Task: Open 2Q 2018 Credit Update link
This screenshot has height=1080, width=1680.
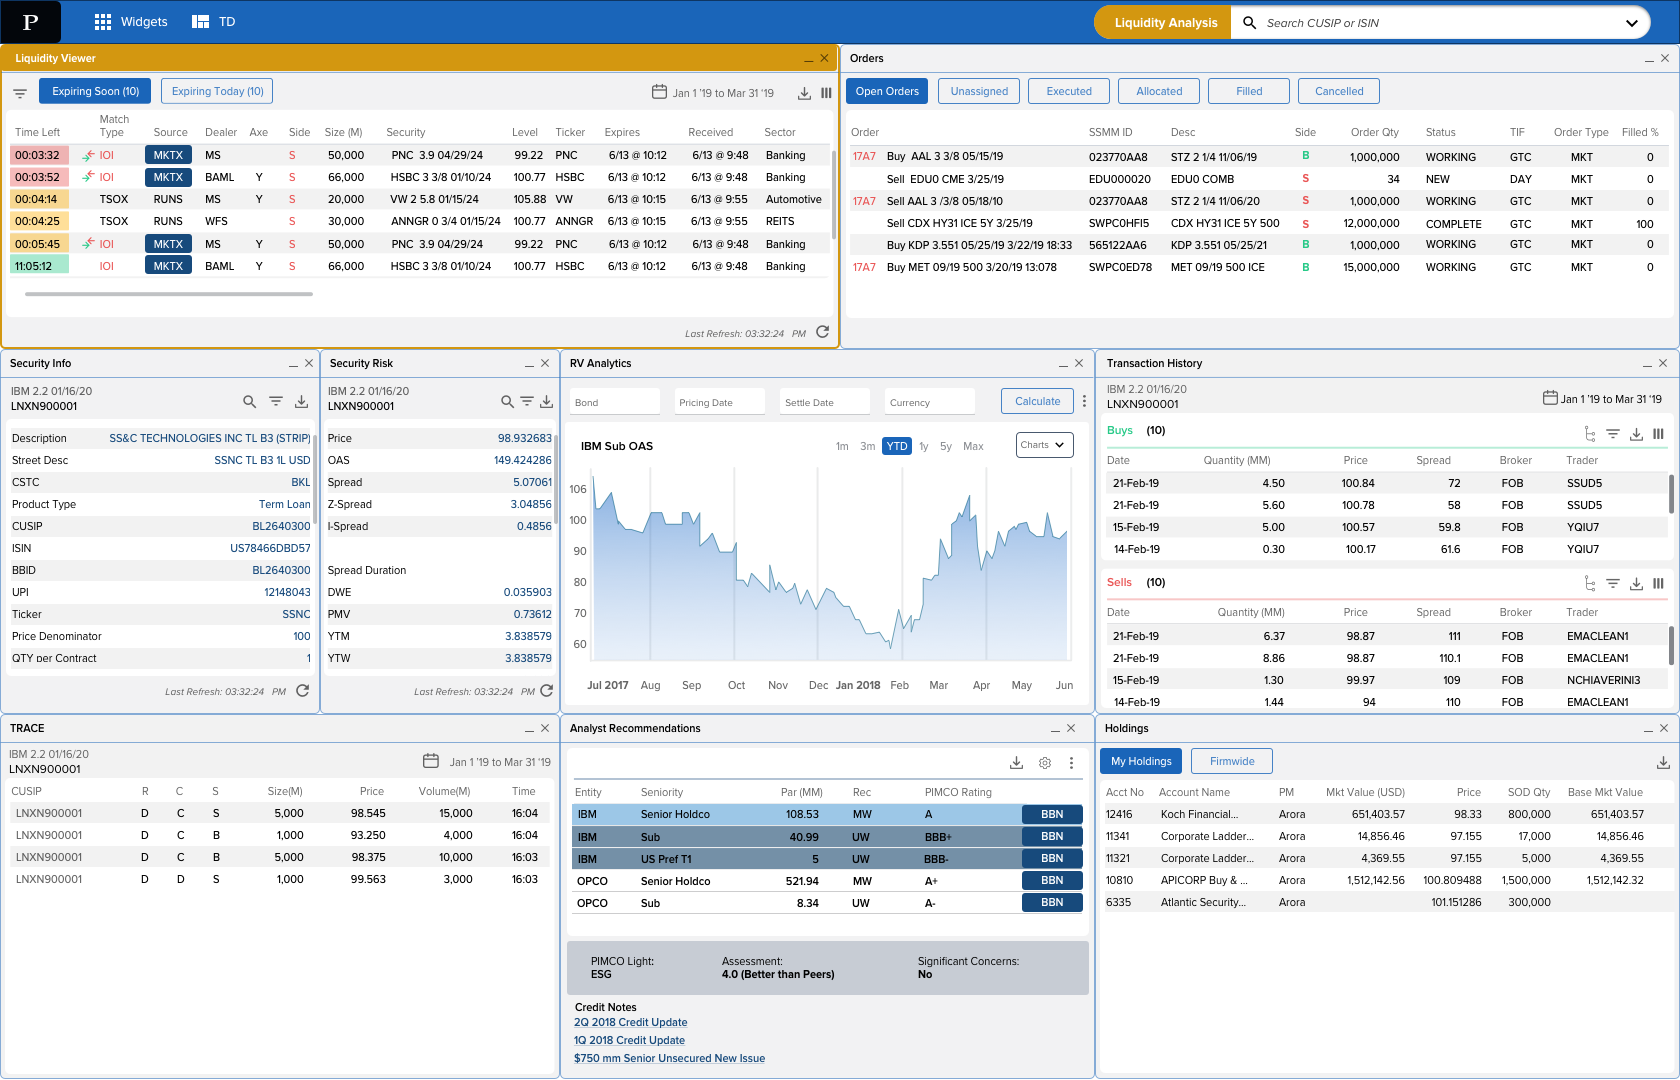Action: pyautogui.click(x=630, y=1022)
